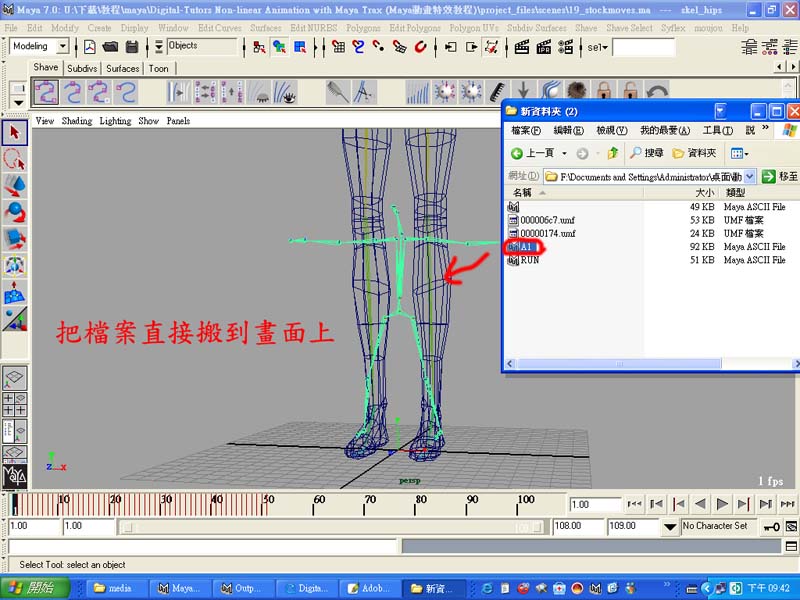The height and width of the screenshot is (600, 800).
Task: Click the down arrow shelf icon
Action: click(x=523, y=91)
